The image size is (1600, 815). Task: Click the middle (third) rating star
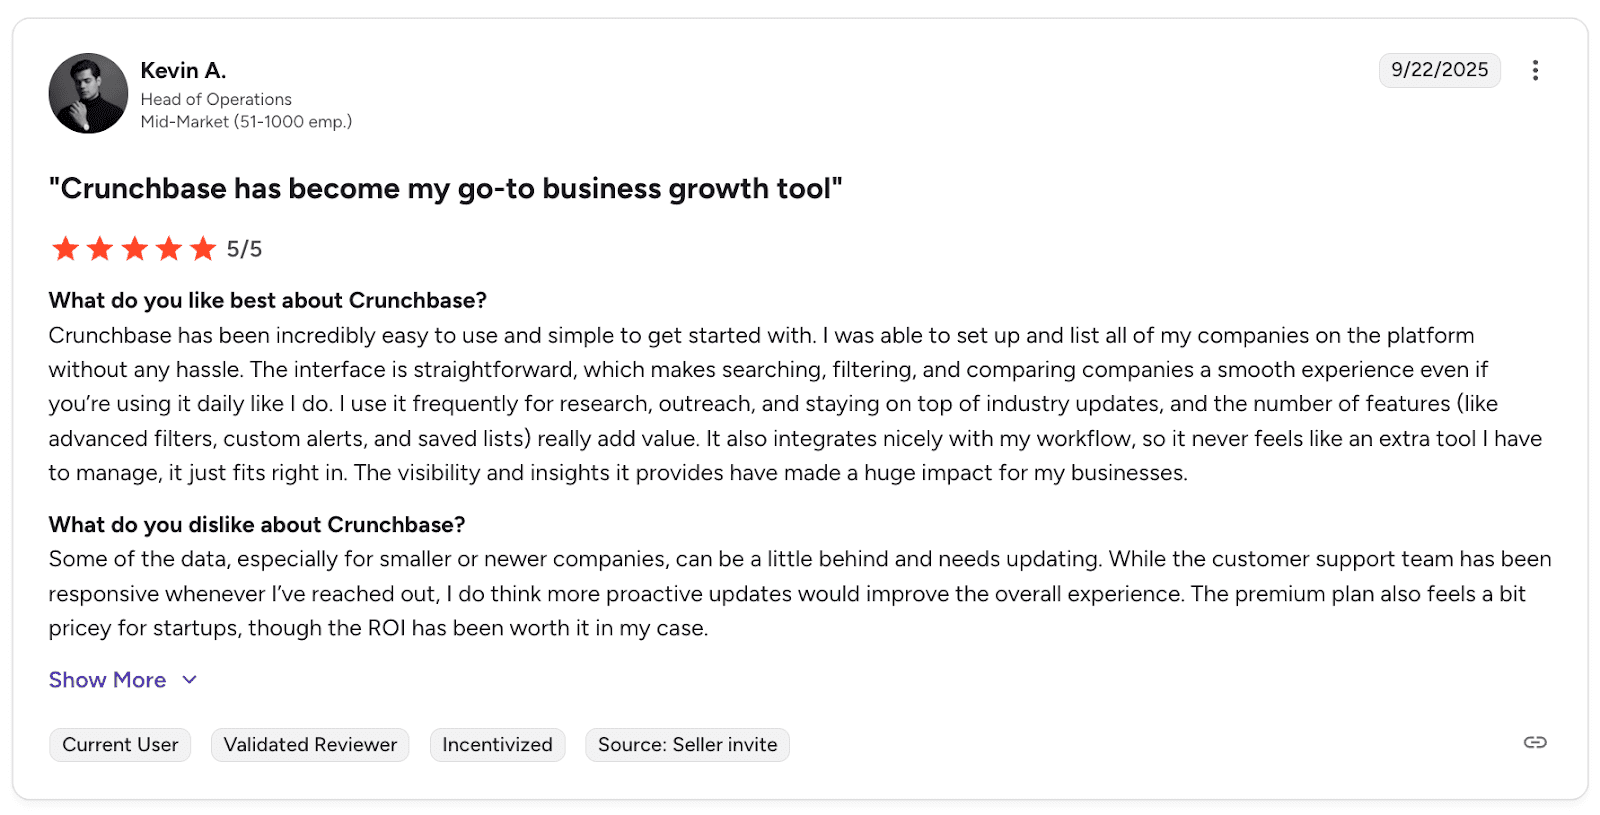(x=135, y=248)
